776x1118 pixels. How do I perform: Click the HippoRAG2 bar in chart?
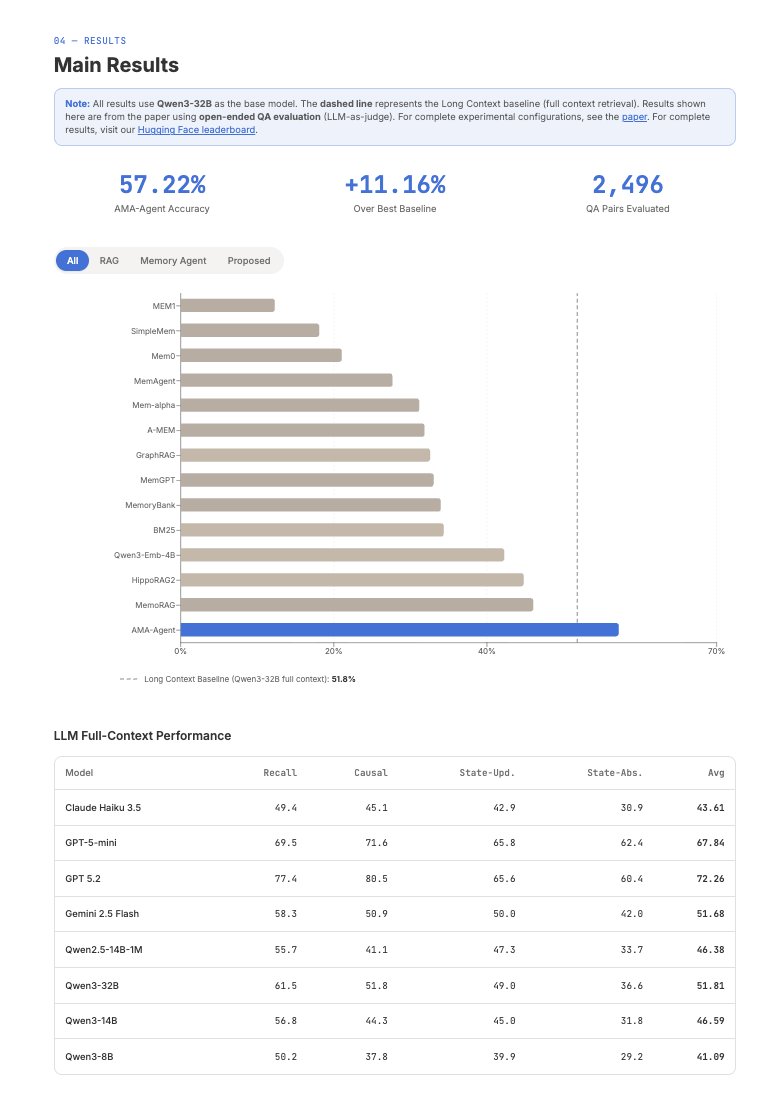pos(352,580)
